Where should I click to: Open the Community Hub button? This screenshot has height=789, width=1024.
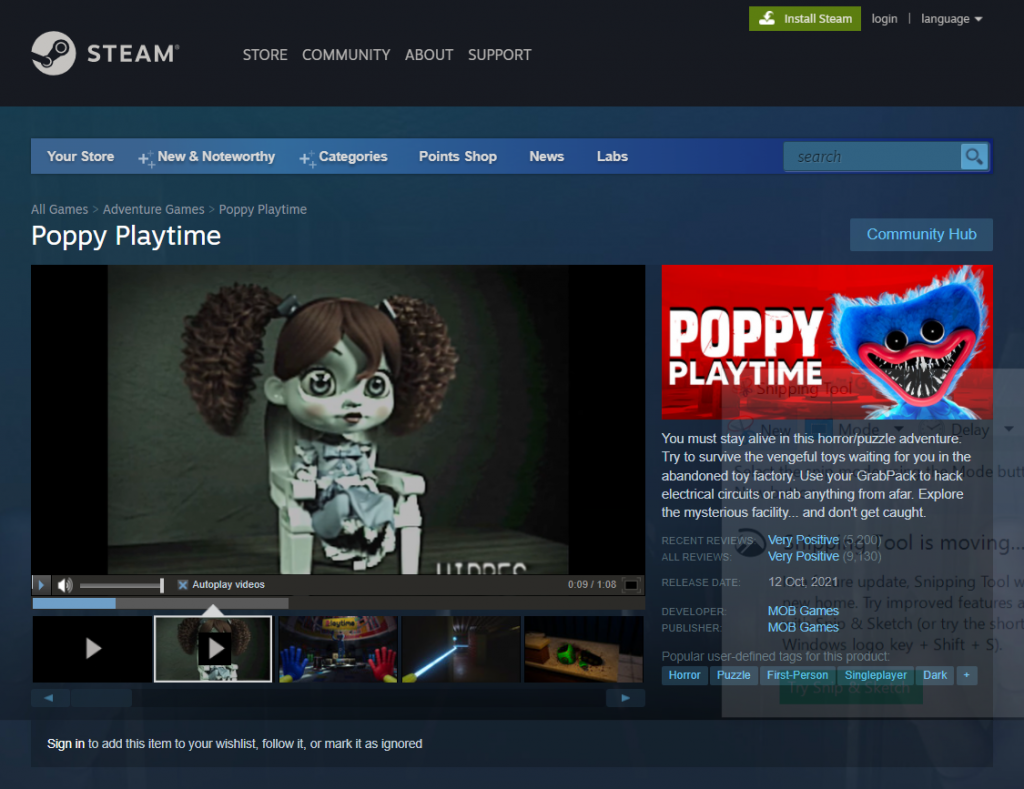pos(921,234)
